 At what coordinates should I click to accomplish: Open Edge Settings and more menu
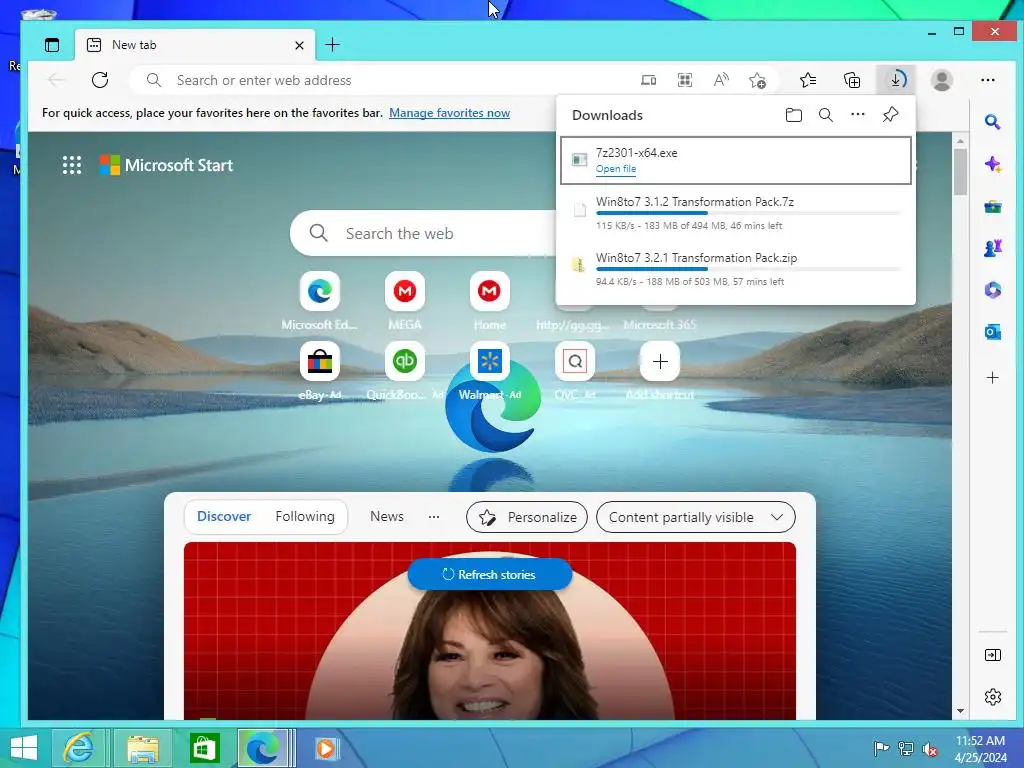(x=988, y=80)
